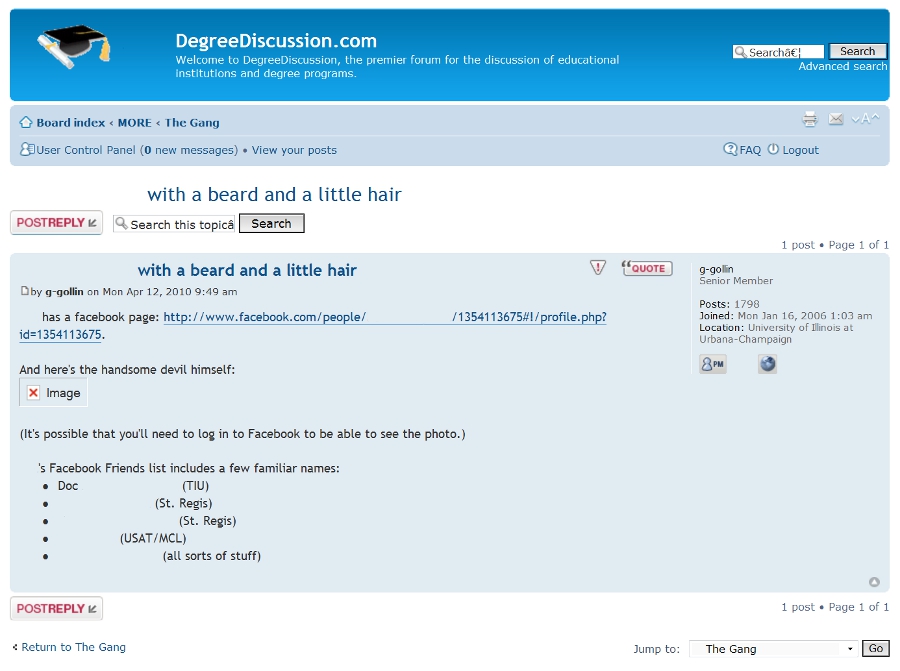Click the back-to-top arrow icon in the post
The width and height of the screenshot is (900, 671).
[x=874, y=582]
